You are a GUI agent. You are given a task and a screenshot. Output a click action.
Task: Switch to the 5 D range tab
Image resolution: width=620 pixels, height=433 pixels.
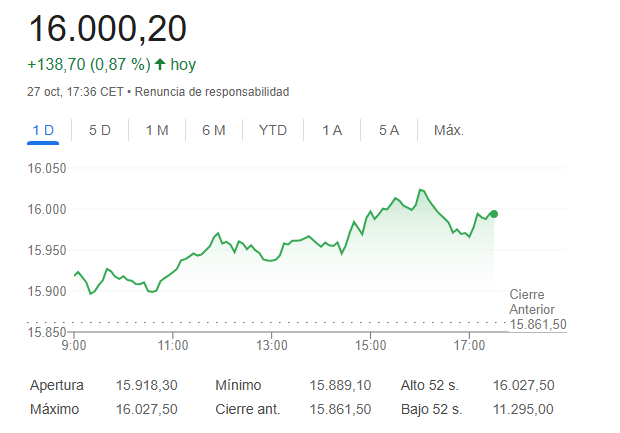coord(100,130)
